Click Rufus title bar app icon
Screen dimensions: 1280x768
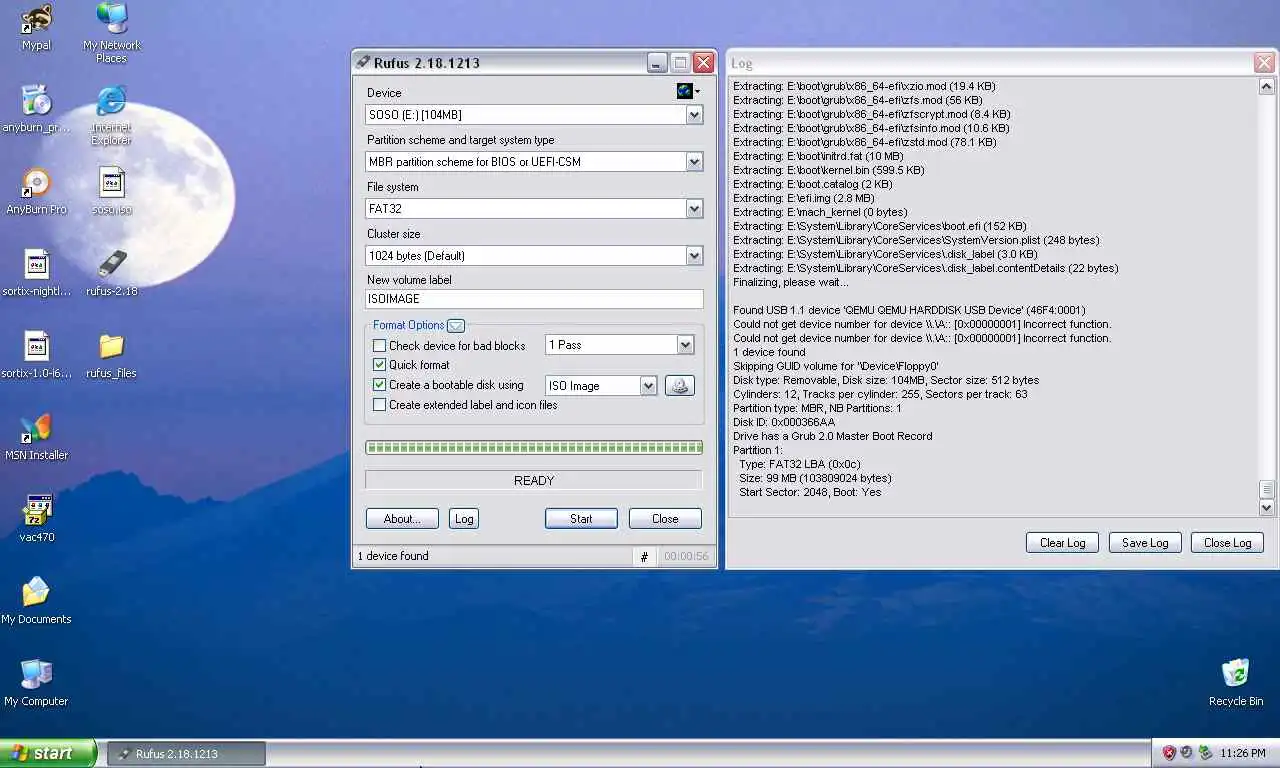(363, 63)
